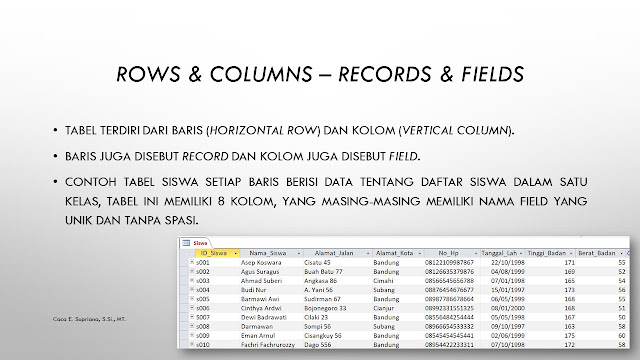
Task: Open the Nama_Siswa column dropdown arrow
Action: tap(298, 253)
